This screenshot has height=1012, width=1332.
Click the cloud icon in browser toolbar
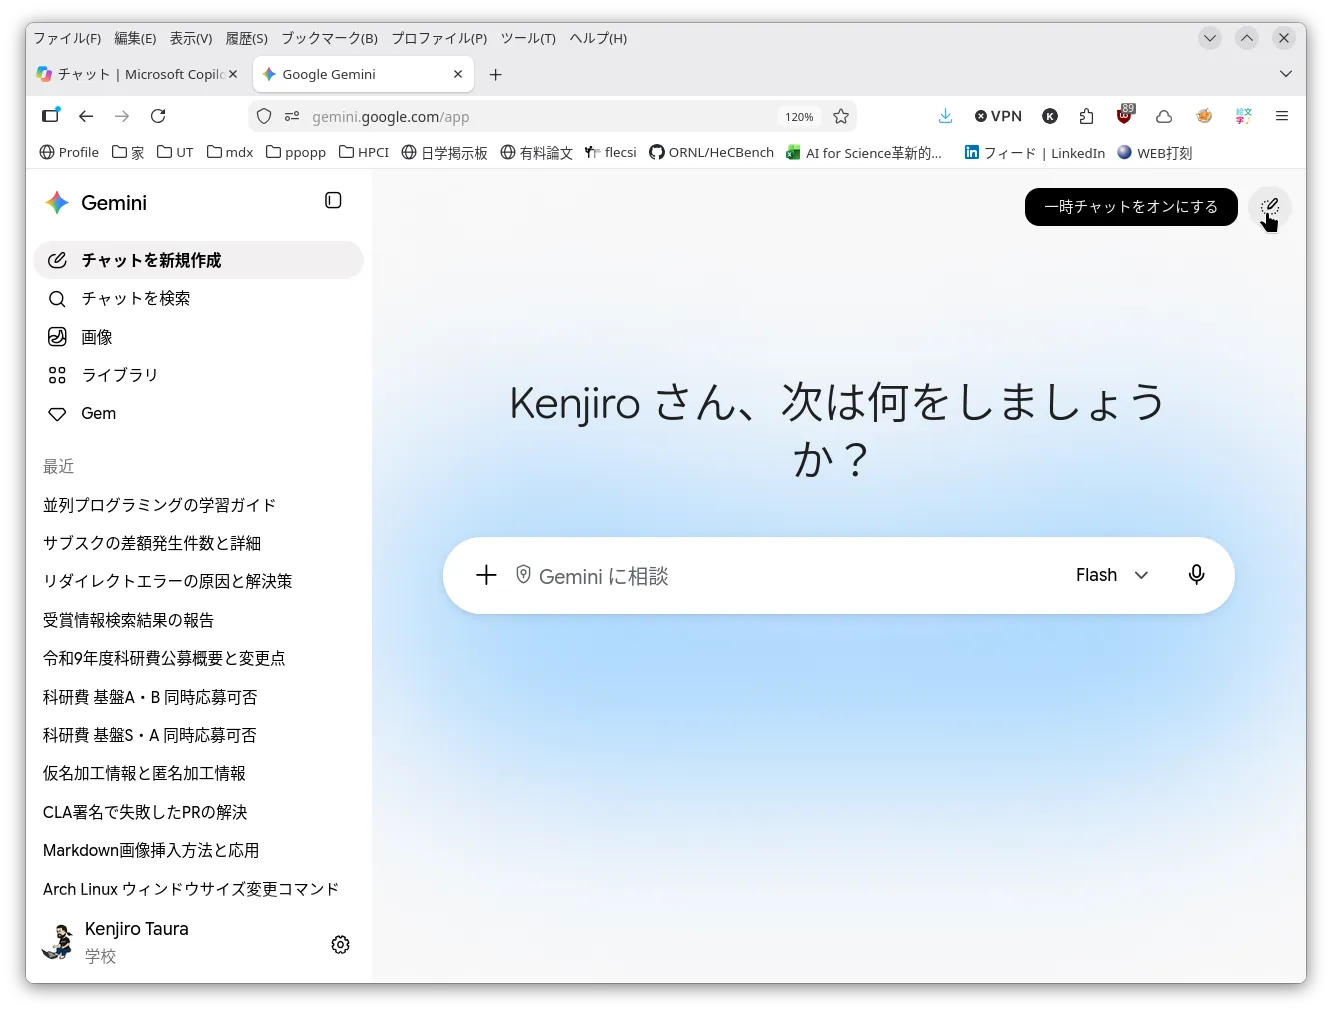pos(1164,116)
